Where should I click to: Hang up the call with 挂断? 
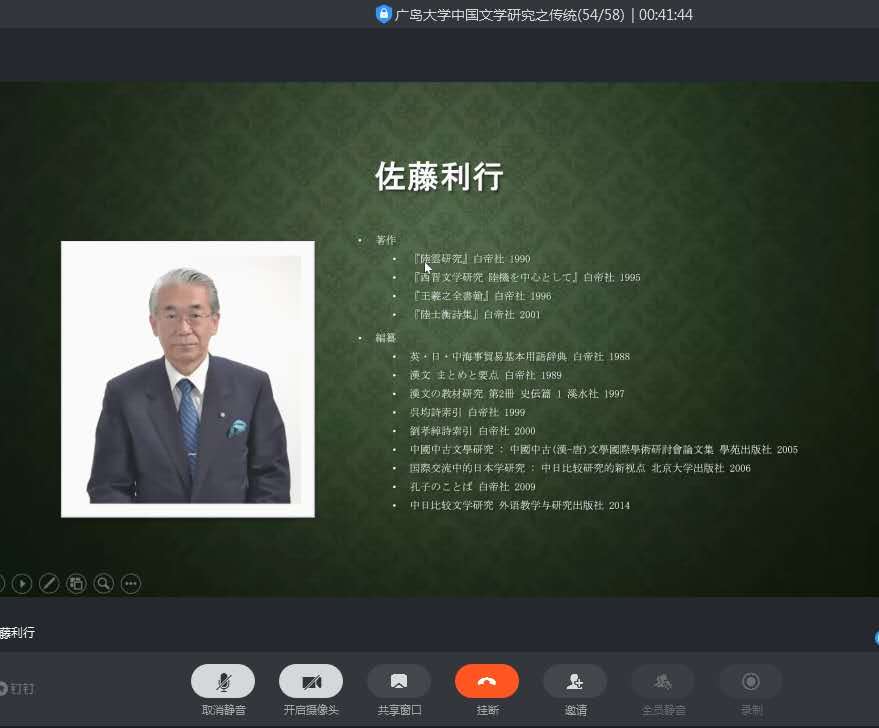point(487,681)
